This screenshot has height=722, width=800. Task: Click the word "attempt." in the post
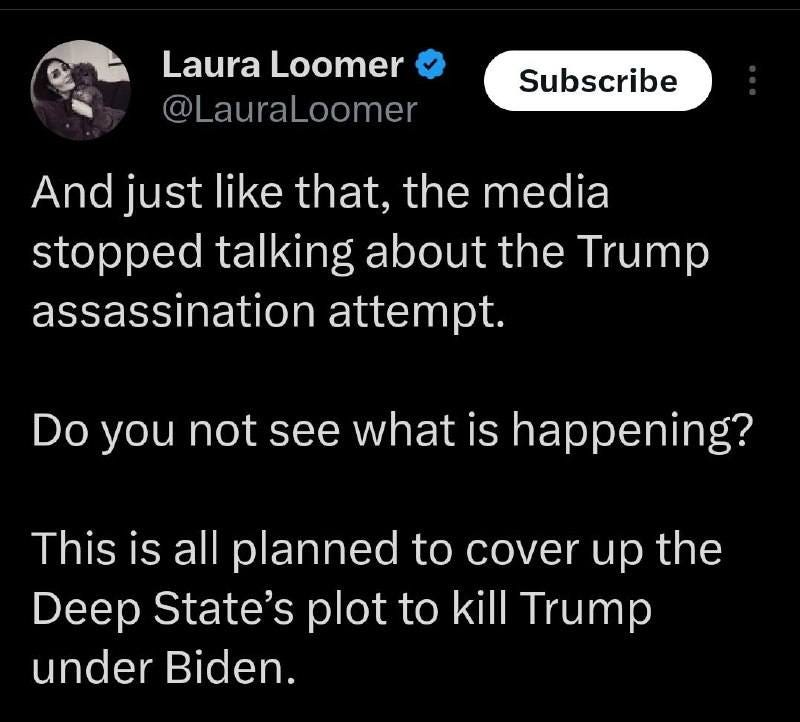[x=416, y=313]
